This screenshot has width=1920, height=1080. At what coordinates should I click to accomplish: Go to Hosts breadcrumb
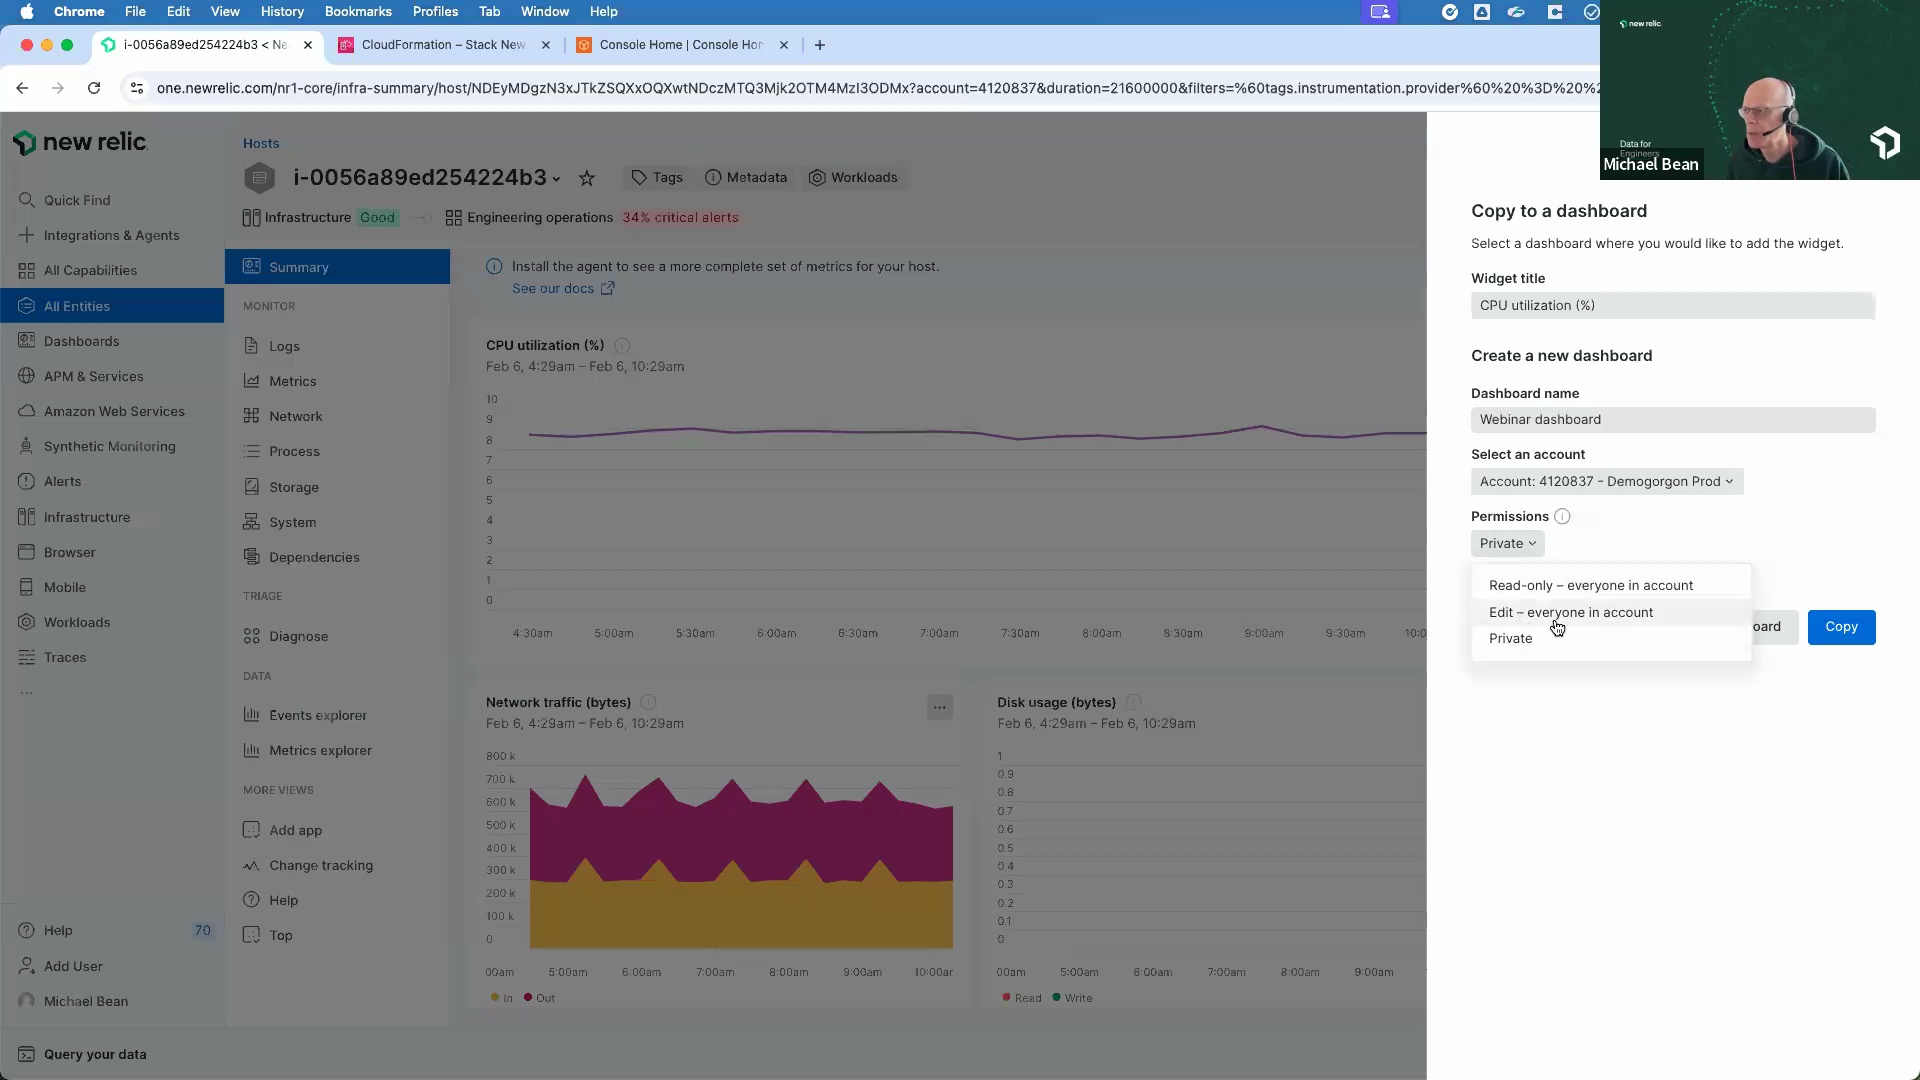(x=261, y=143)
